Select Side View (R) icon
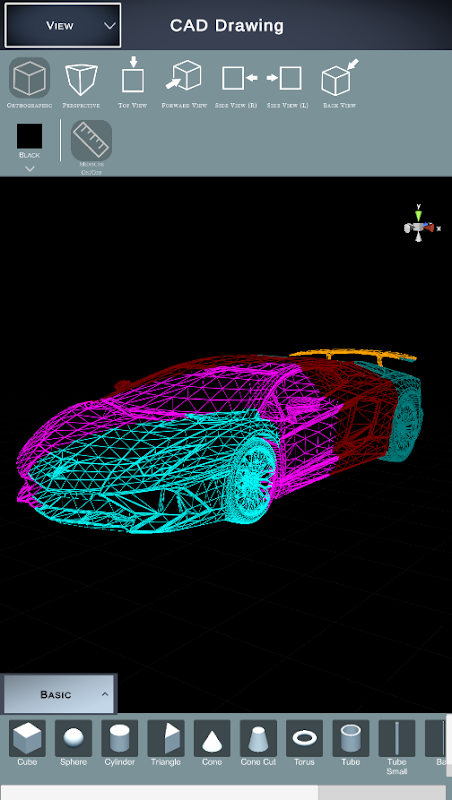The width and height of the screenshot is (452, 800). [x=239, y=78]
